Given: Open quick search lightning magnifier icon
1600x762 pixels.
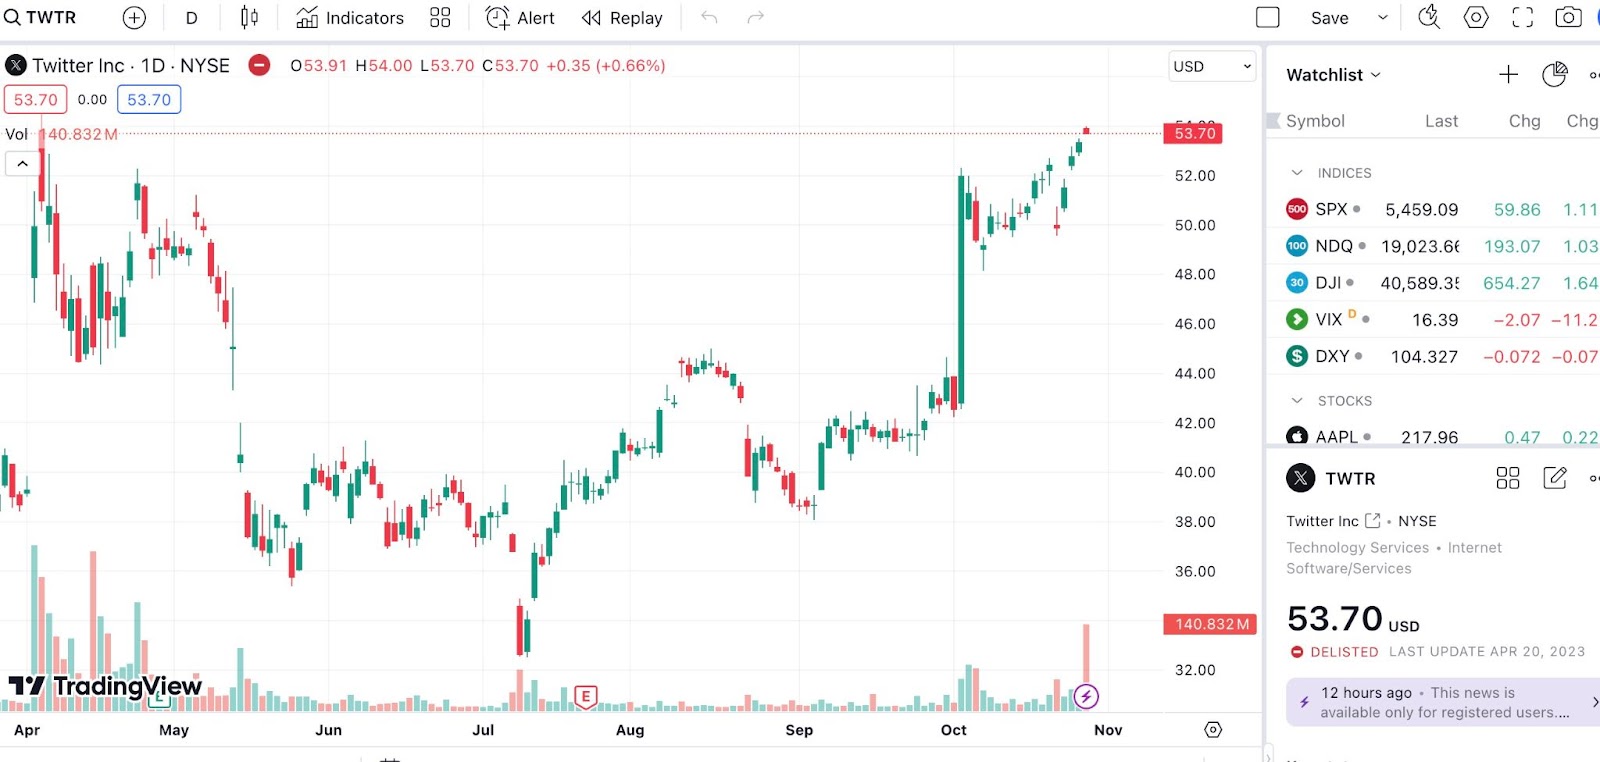Looking at the screenshot, I should [x=1429, y=17].
